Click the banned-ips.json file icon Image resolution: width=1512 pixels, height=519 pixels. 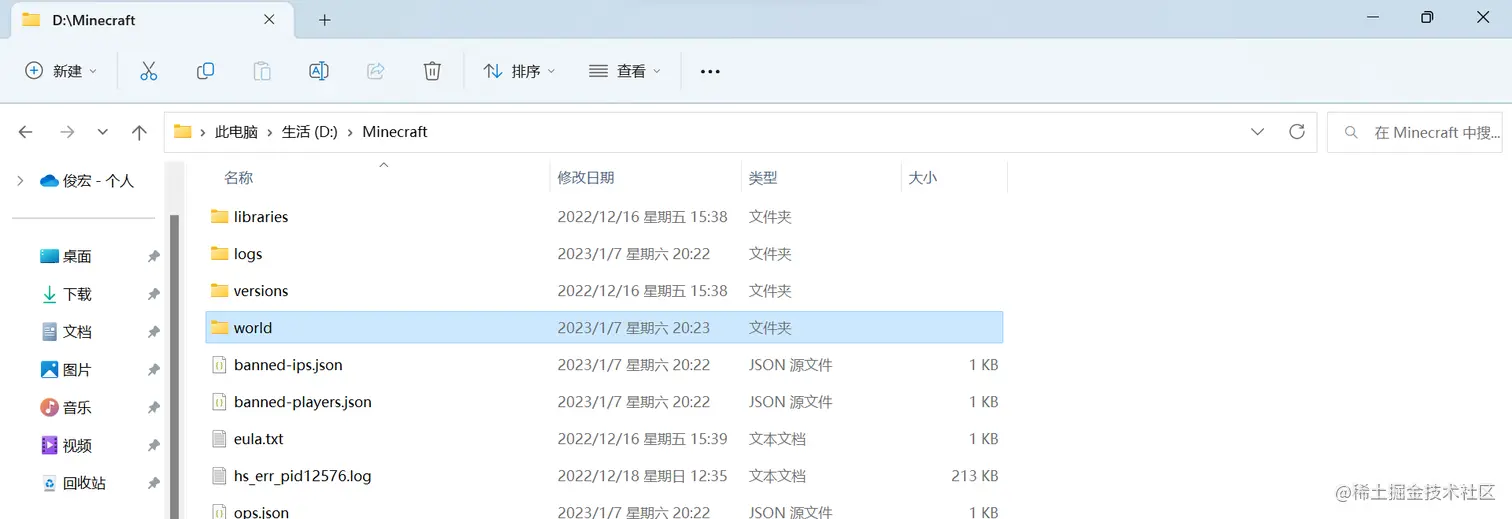coord(220,365)
